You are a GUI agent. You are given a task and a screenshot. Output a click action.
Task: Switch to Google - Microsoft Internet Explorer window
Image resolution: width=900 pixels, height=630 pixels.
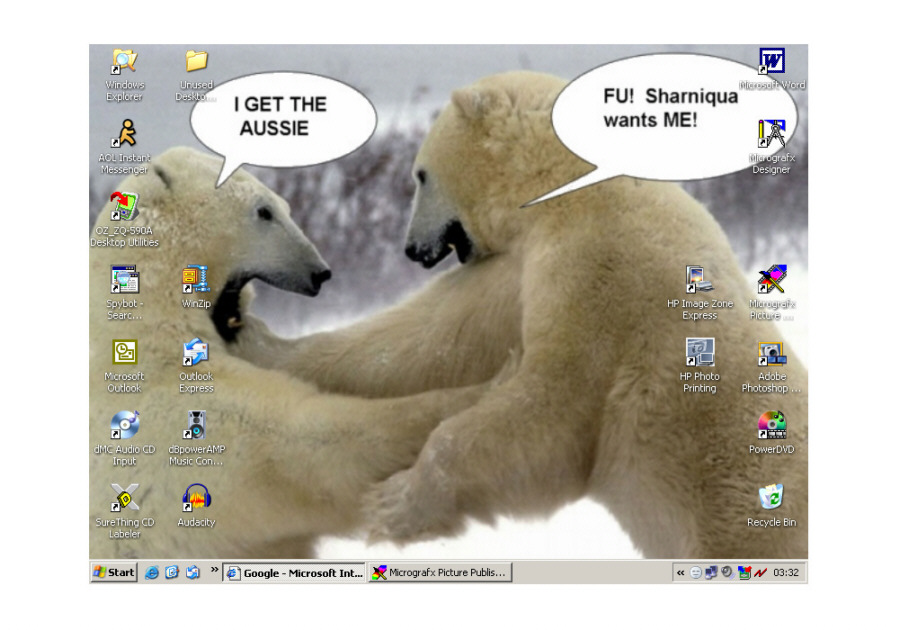(x=294, y=573)
